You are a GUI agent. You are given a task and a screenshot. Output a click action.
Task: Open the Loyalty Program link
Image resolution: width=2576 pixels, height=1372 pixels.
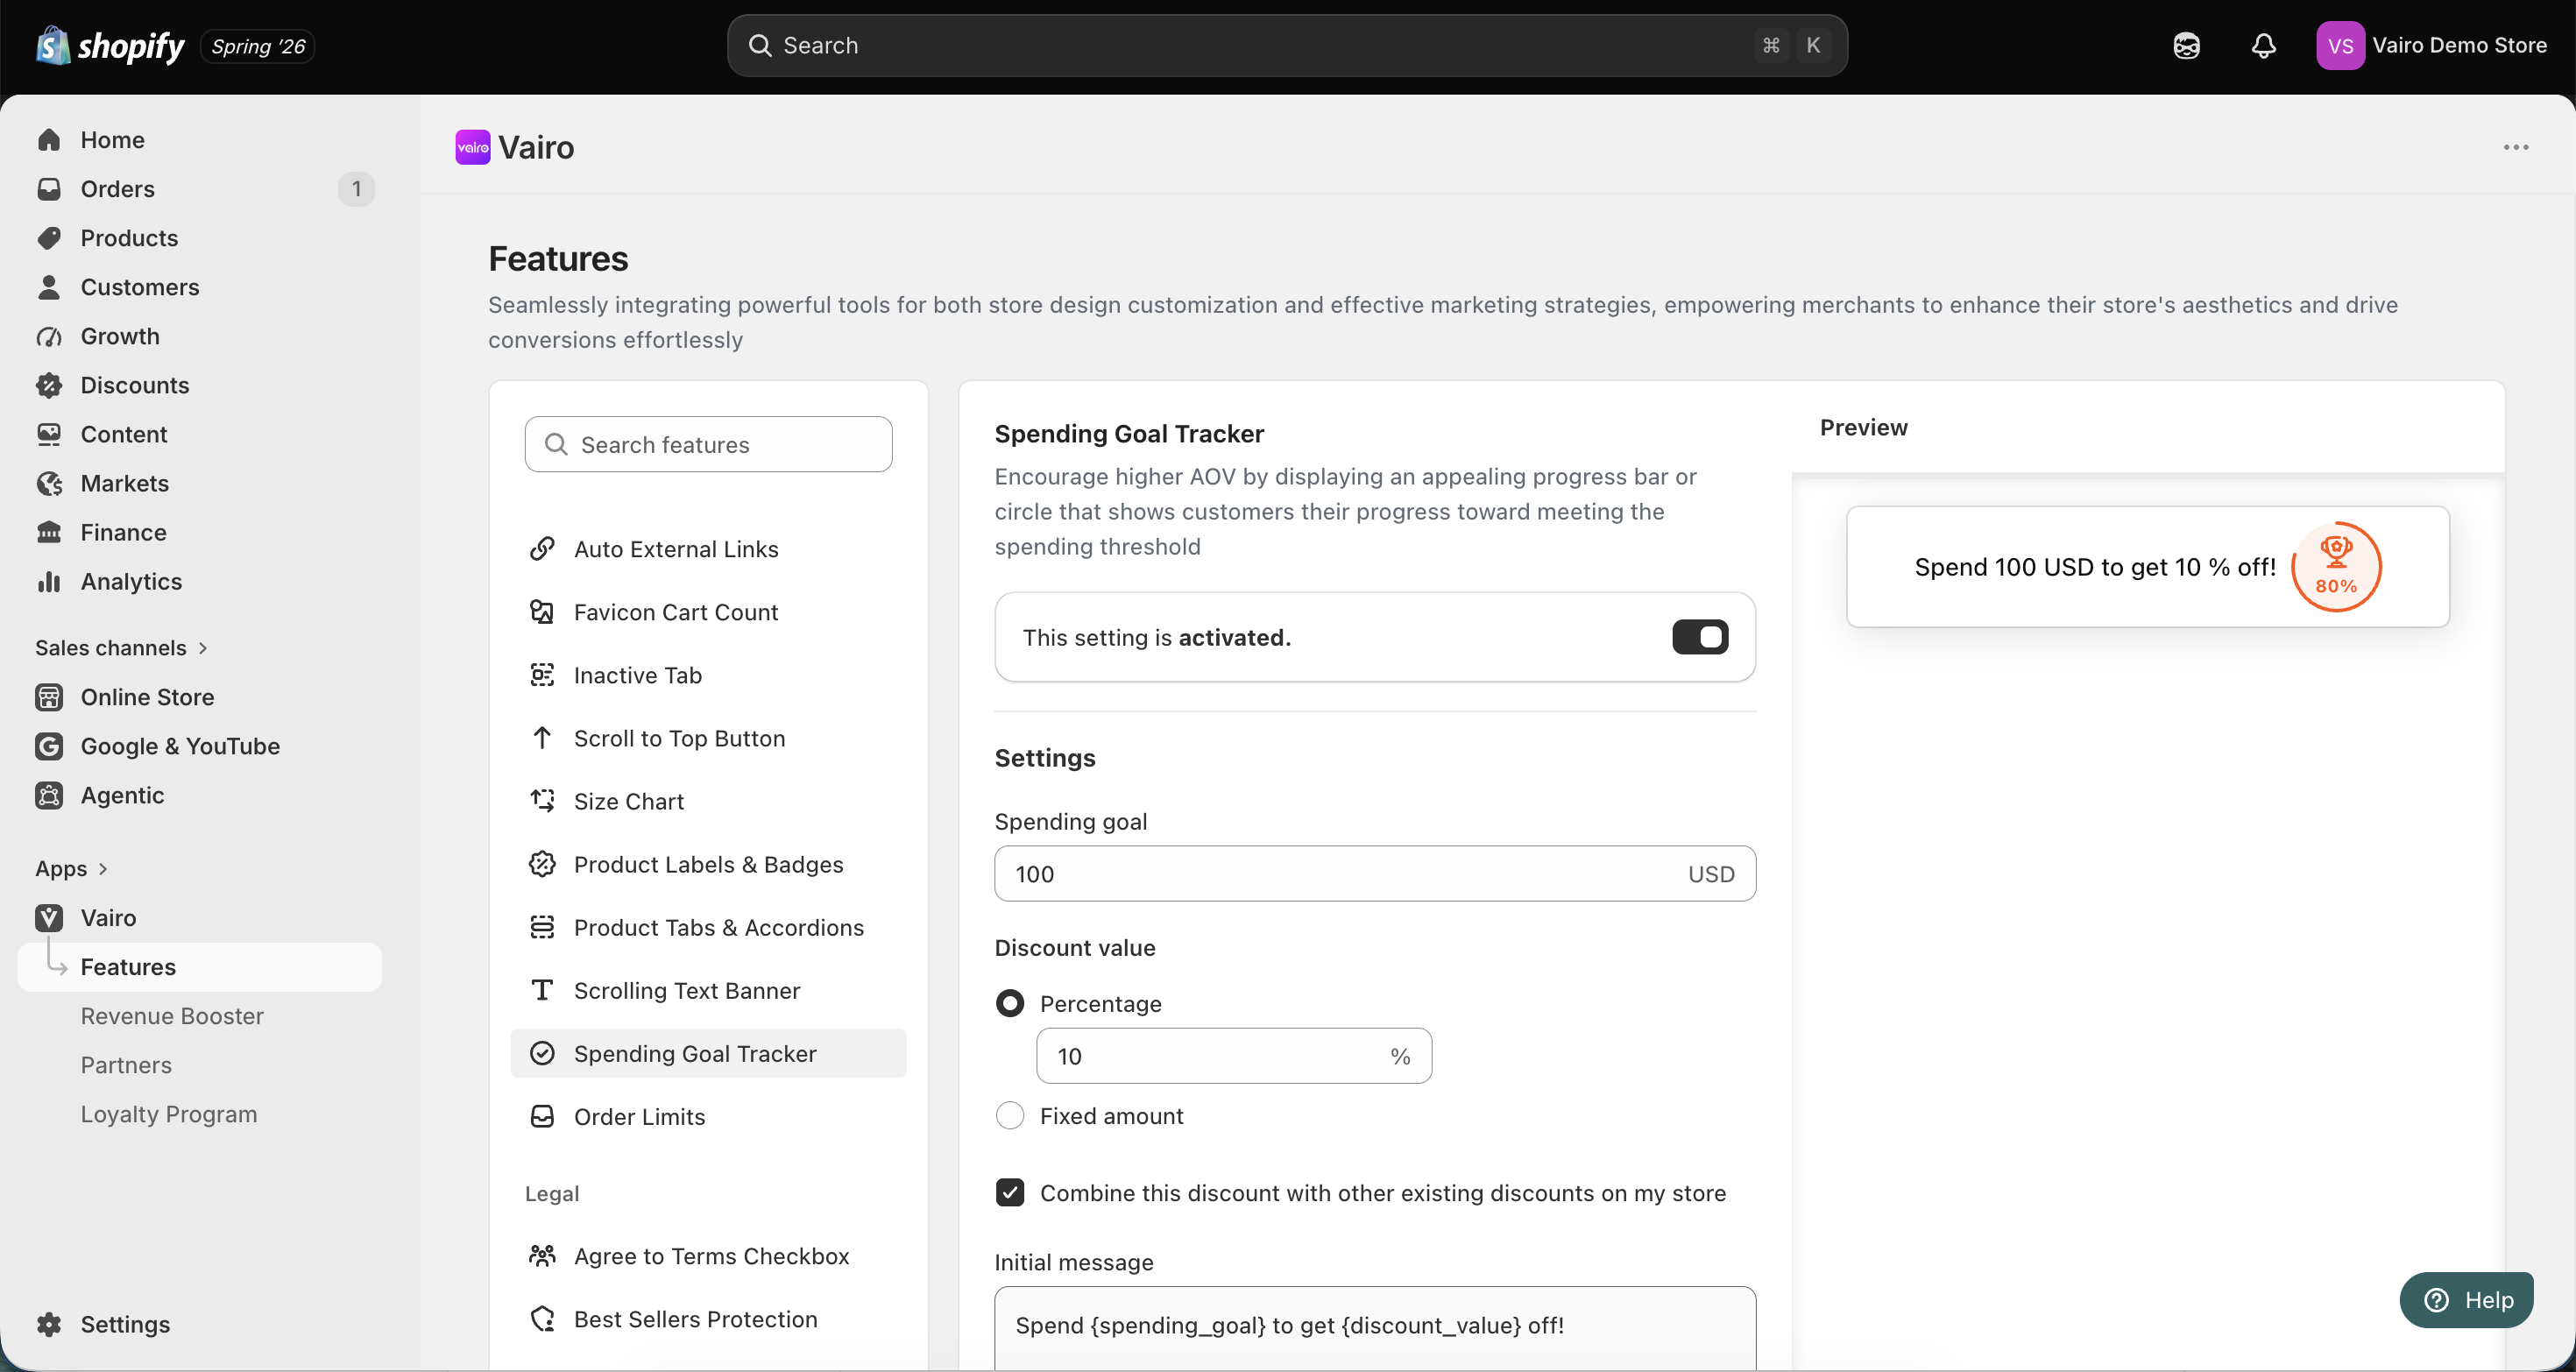[x=169, y=1114]
